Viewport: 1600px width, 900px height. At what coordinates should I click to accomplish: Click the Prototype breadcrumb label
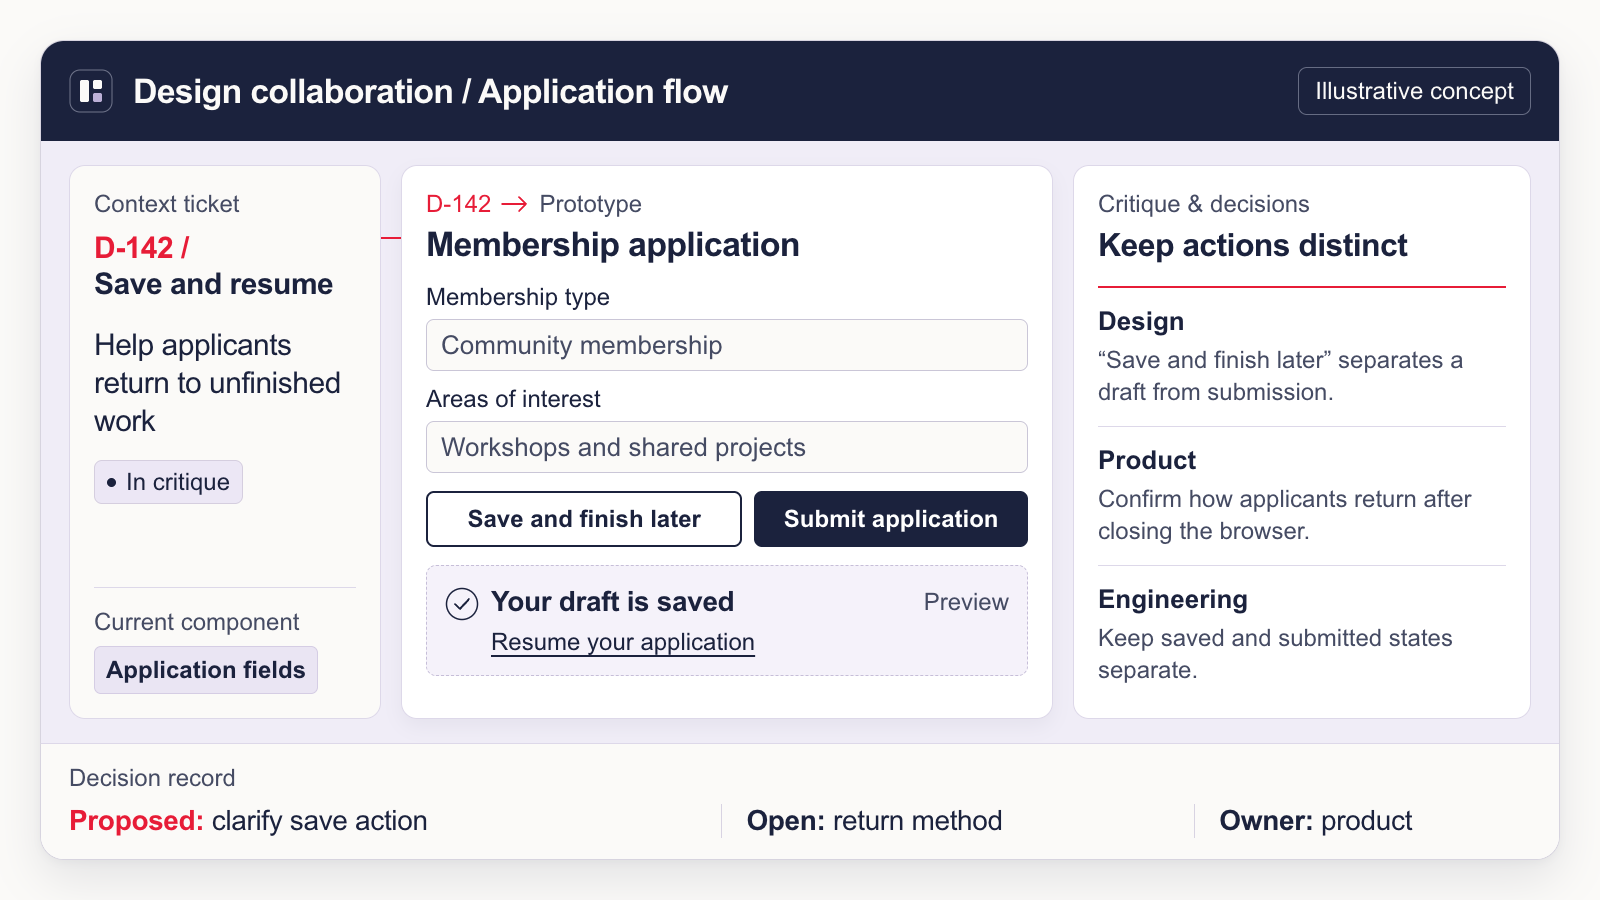590,204
